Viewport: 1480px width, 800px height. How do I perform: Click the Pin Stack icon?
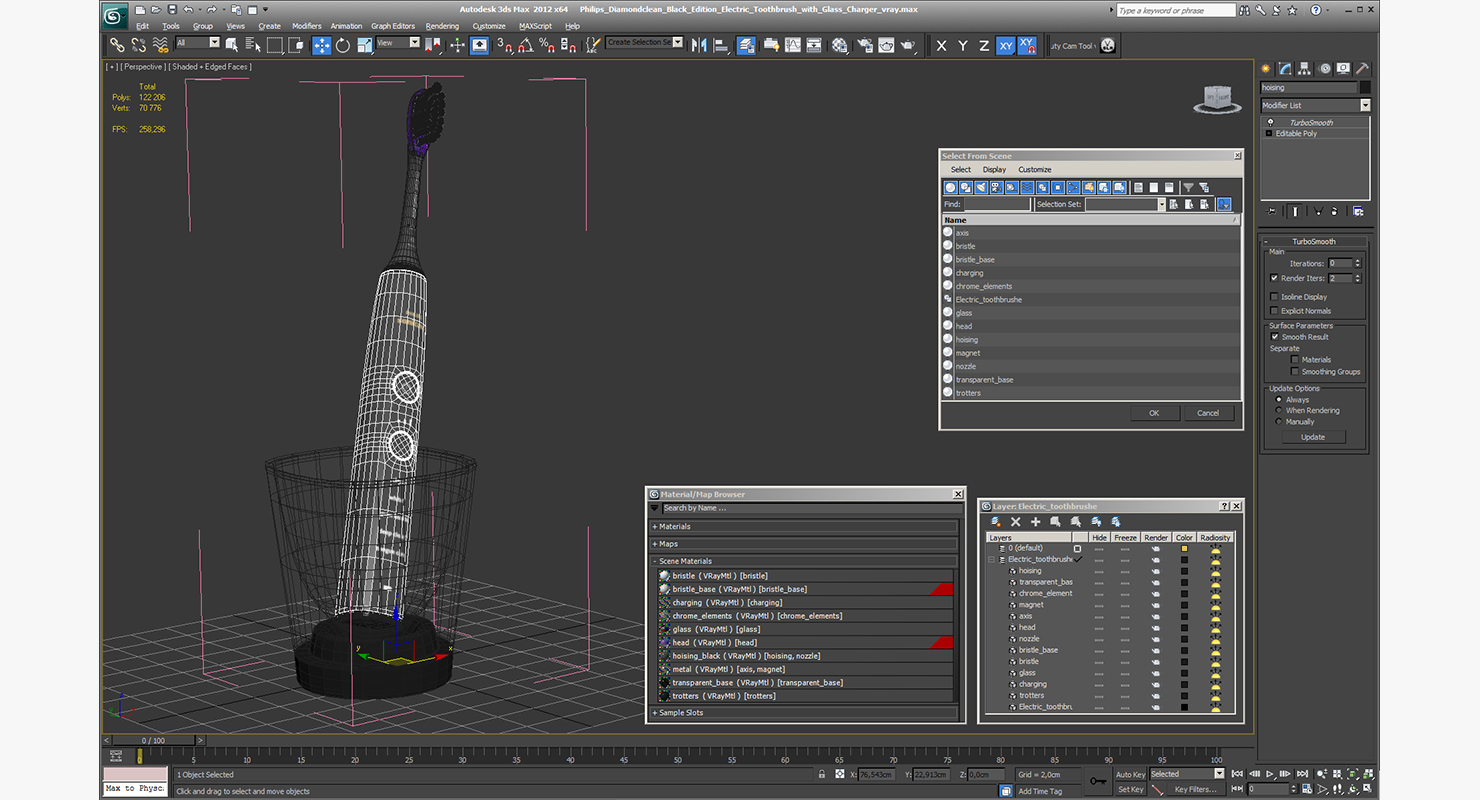(x=1272, y=211)
